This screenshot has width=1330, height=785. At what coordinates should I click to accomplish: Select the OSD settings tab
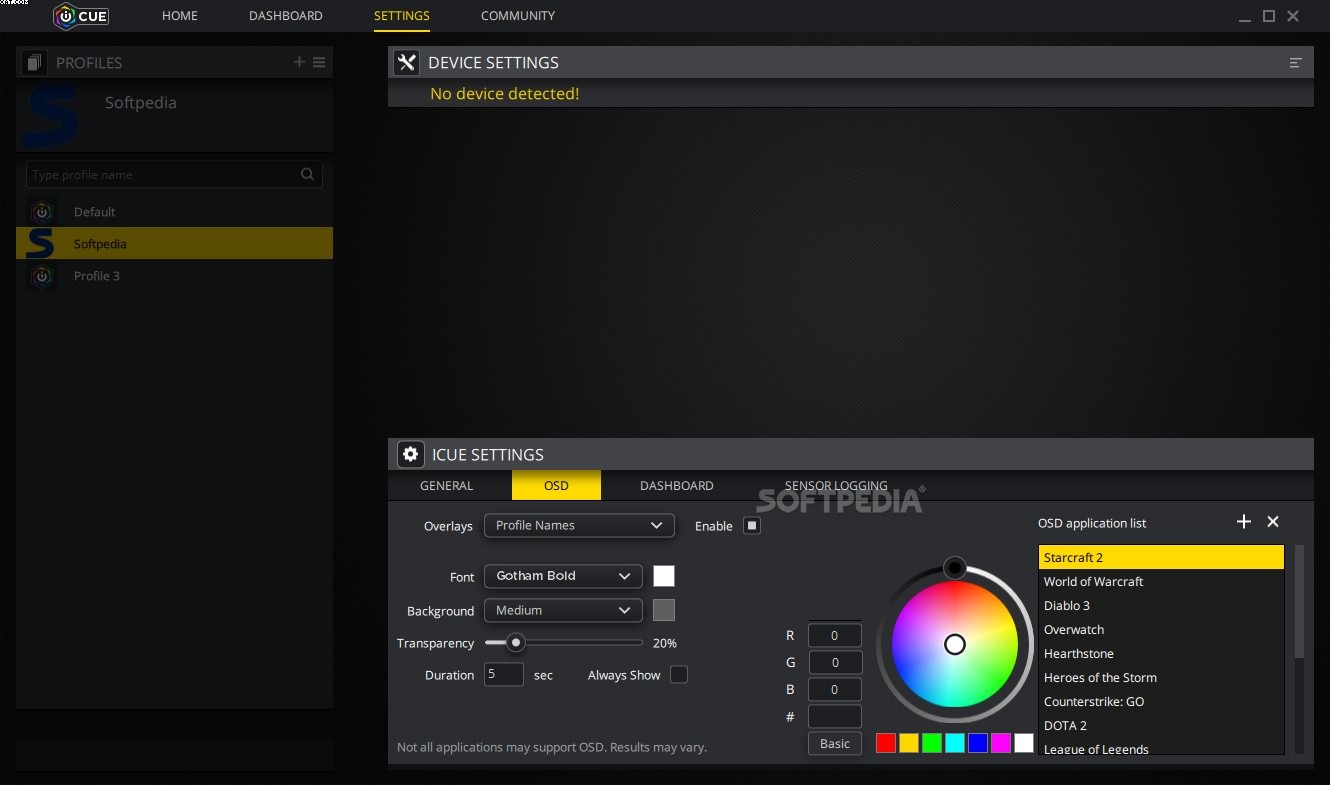(x=556, y=486)
